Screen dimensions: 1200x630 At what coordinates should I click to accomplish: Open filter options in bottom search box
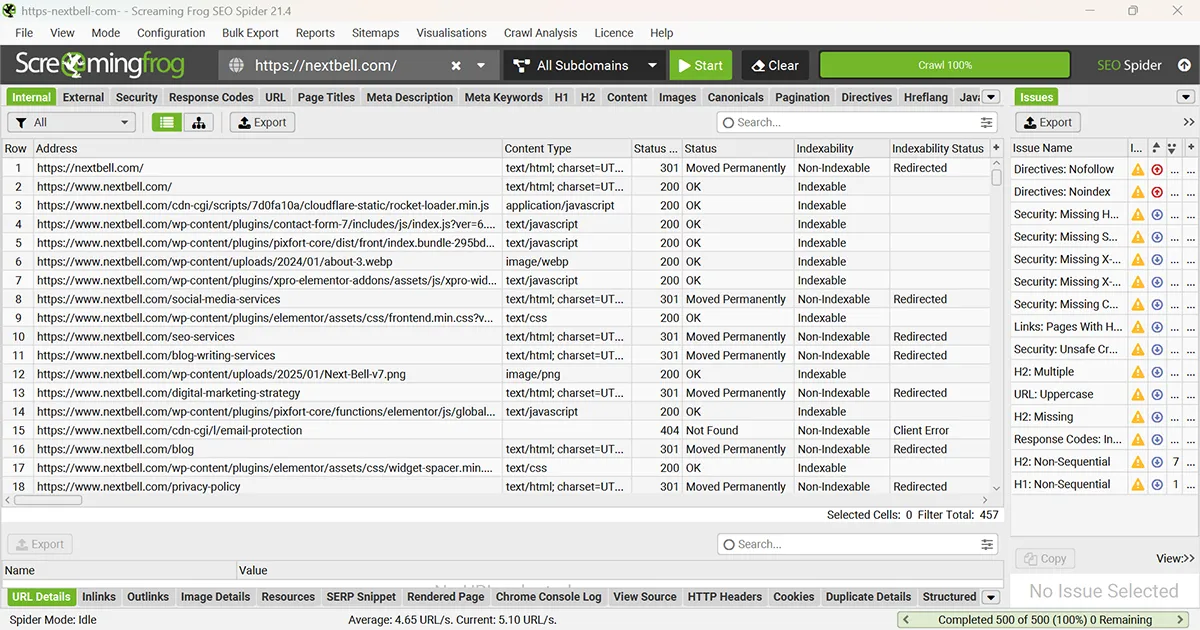pos(987,544)
